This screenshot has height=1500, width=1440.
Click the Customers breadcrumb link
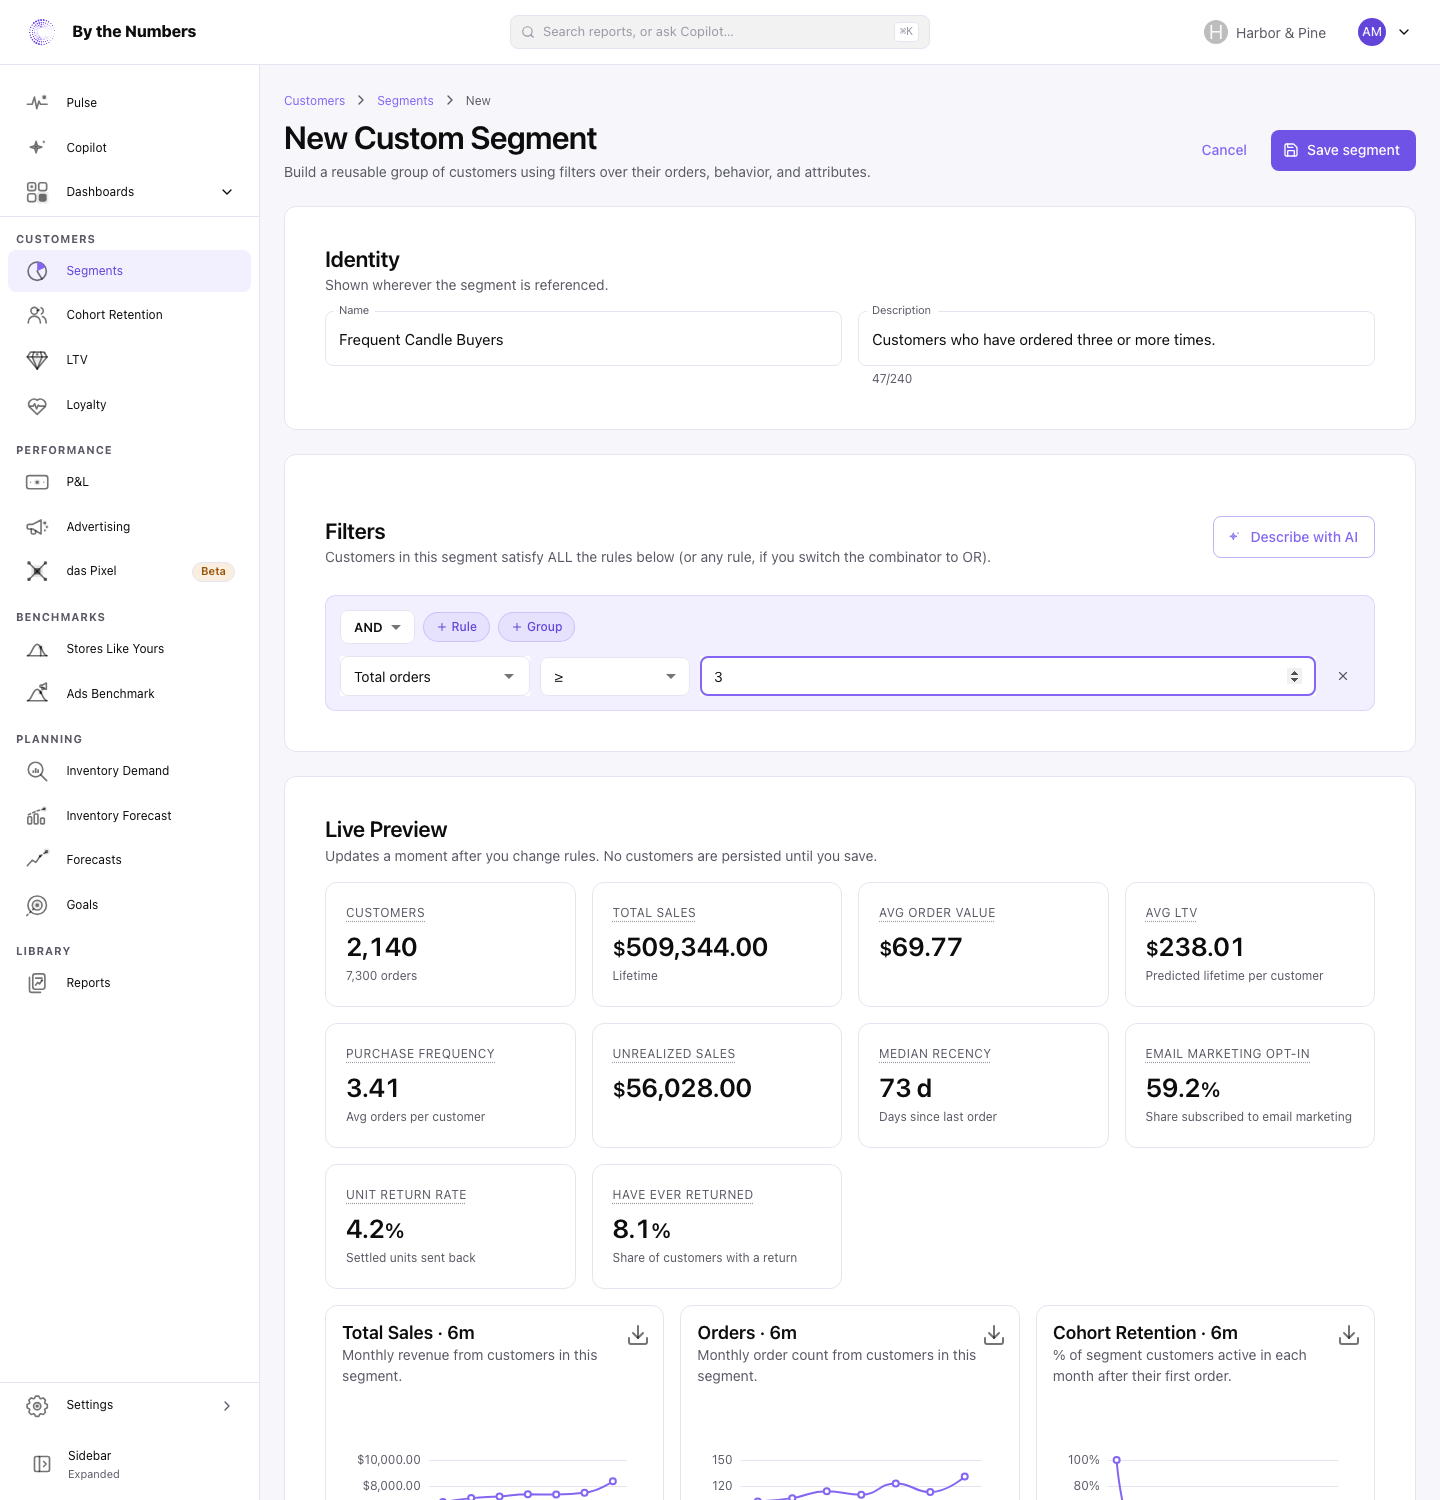[314, 101]
